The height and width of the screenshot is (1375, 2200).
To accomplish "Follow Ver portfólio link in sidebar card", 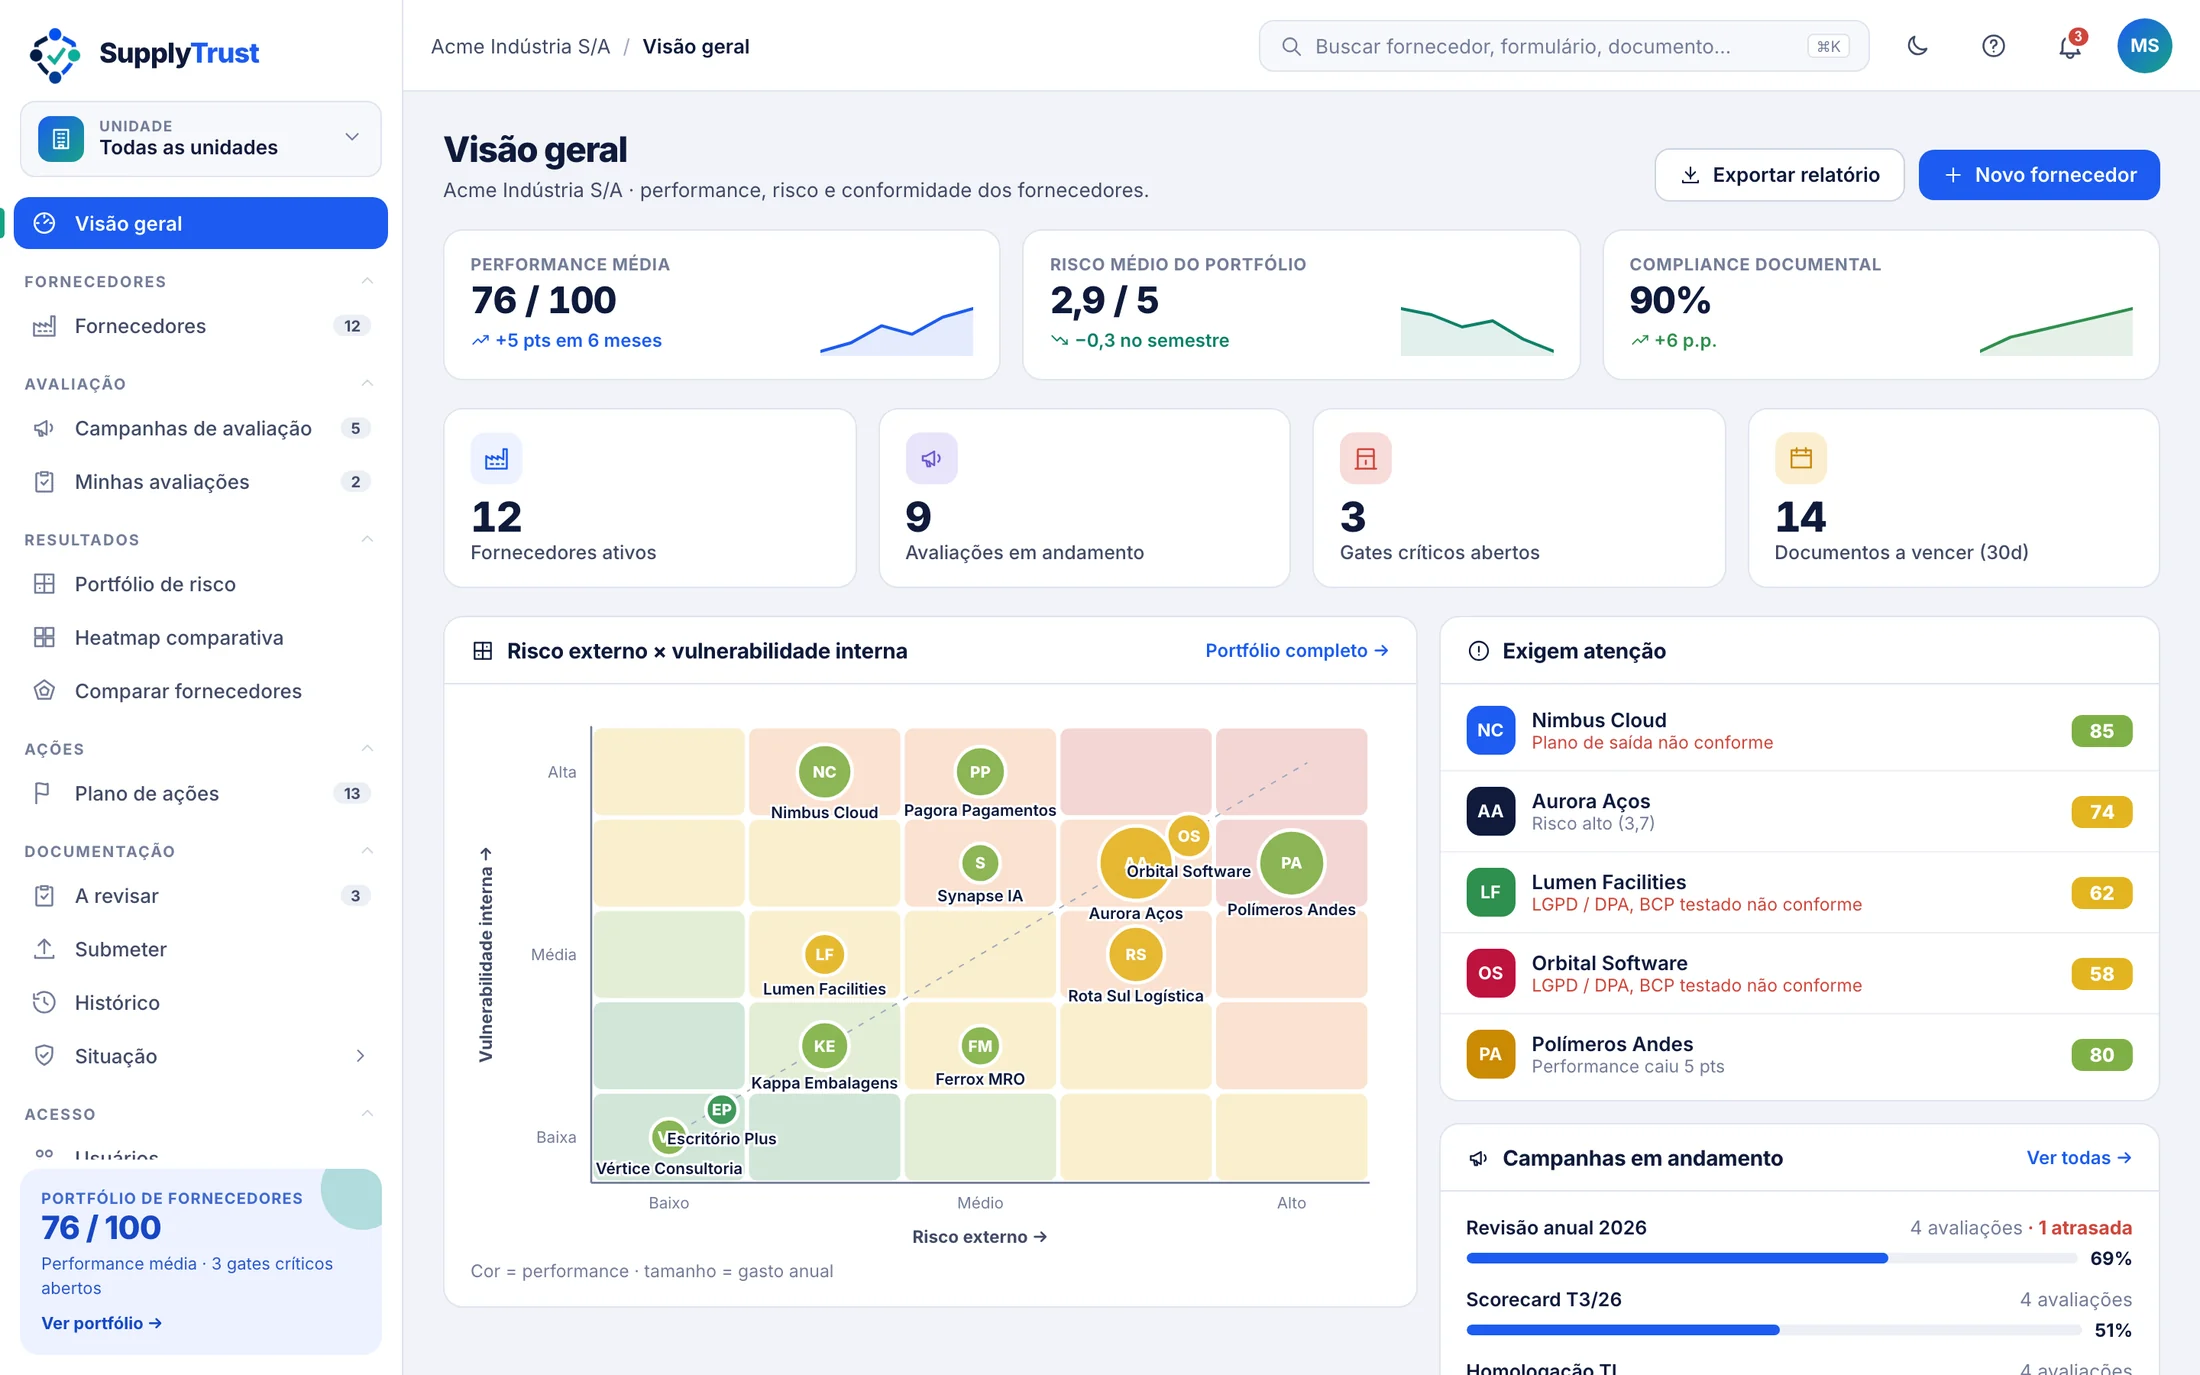I will (101, 1323).
